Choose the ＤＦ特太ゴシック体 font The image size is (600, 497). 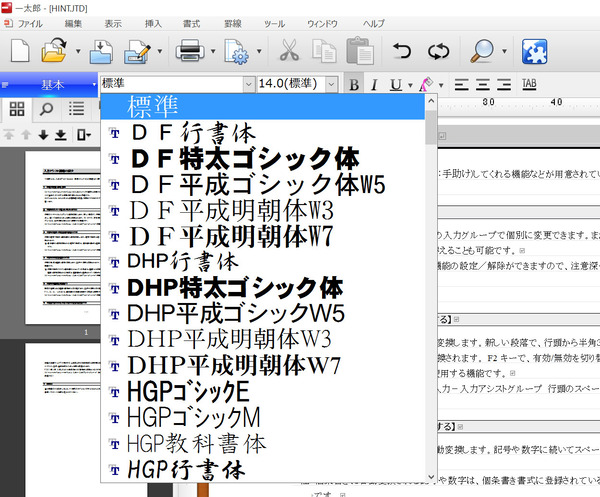tap(262, 159)
